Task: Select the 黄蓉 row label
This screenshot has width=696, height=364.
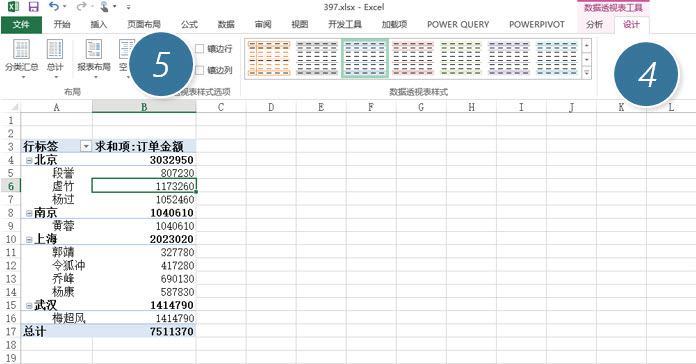Action: coord(63,226)
